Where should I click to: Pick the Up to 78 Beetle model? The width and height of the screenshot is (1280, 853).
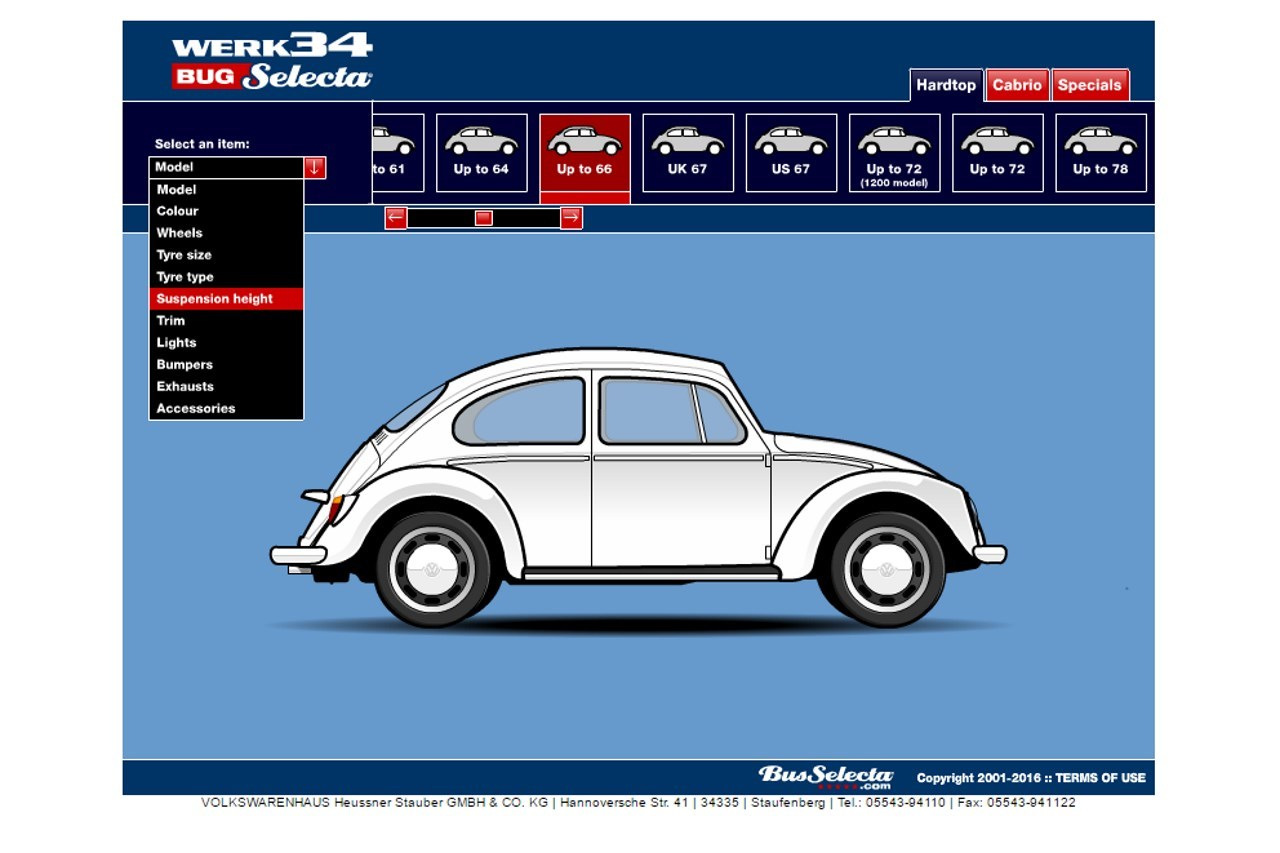1101,153
